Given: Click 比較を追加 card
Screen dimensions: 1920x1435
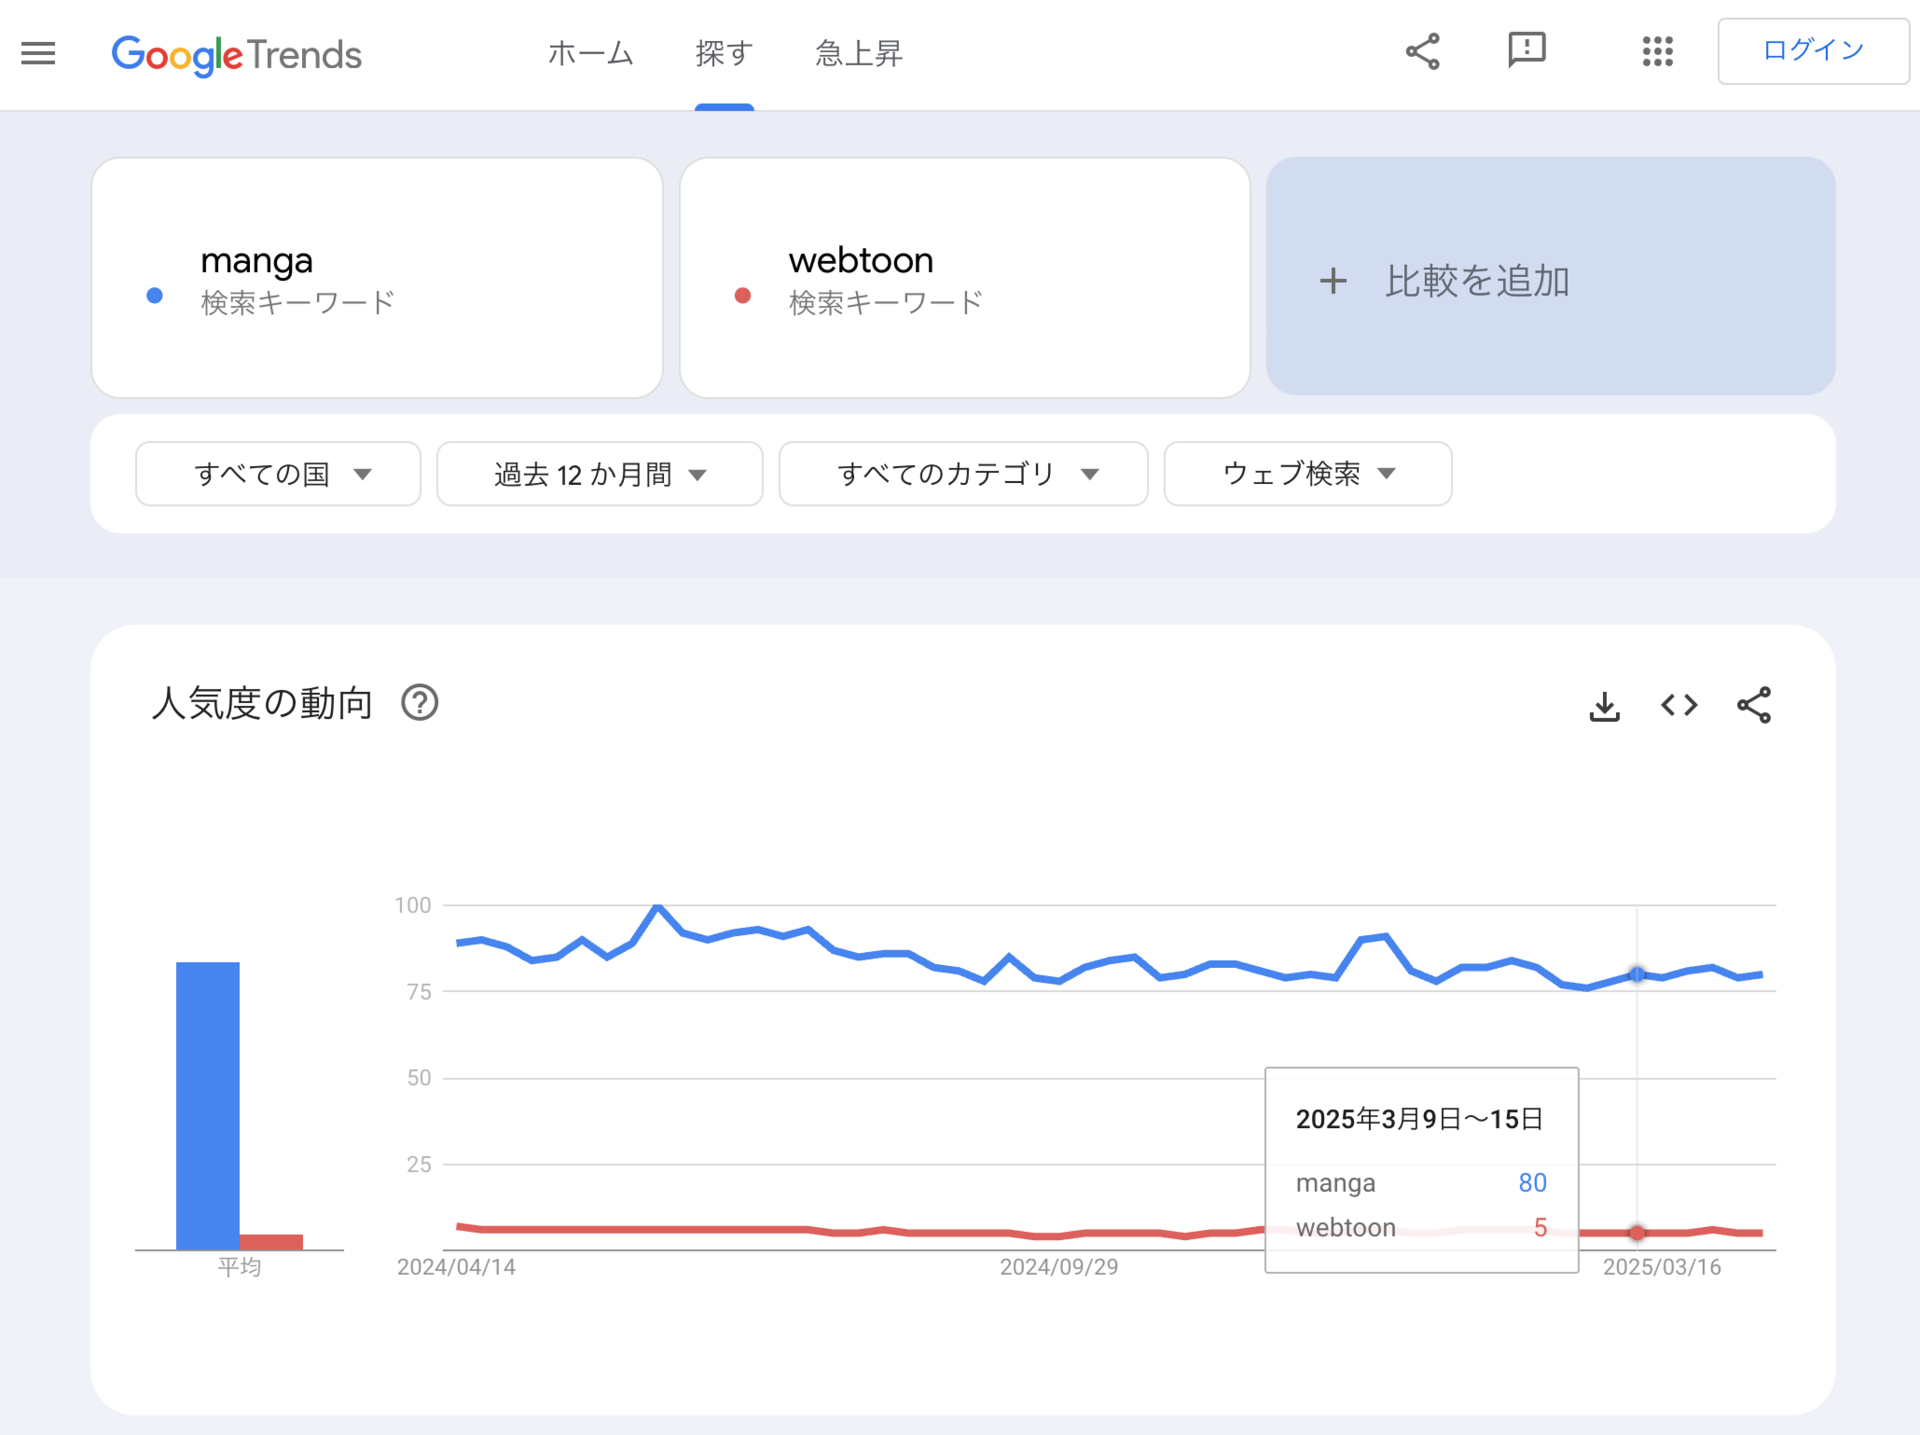Looking at the screenshot, I should pyautogui.click(x=1550, y=276).
